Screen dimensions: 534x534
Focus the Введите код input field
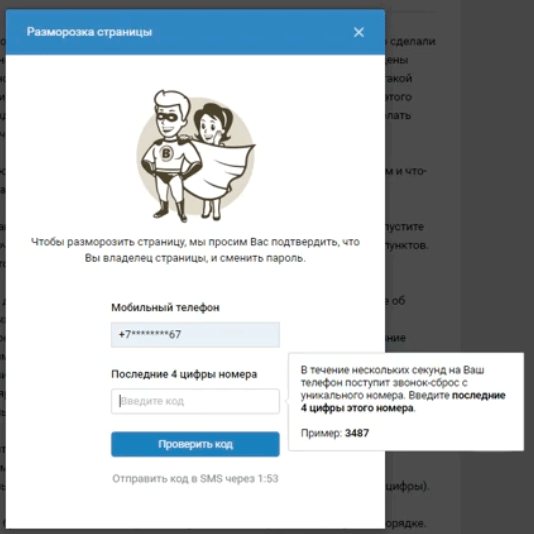pos(195,401)
